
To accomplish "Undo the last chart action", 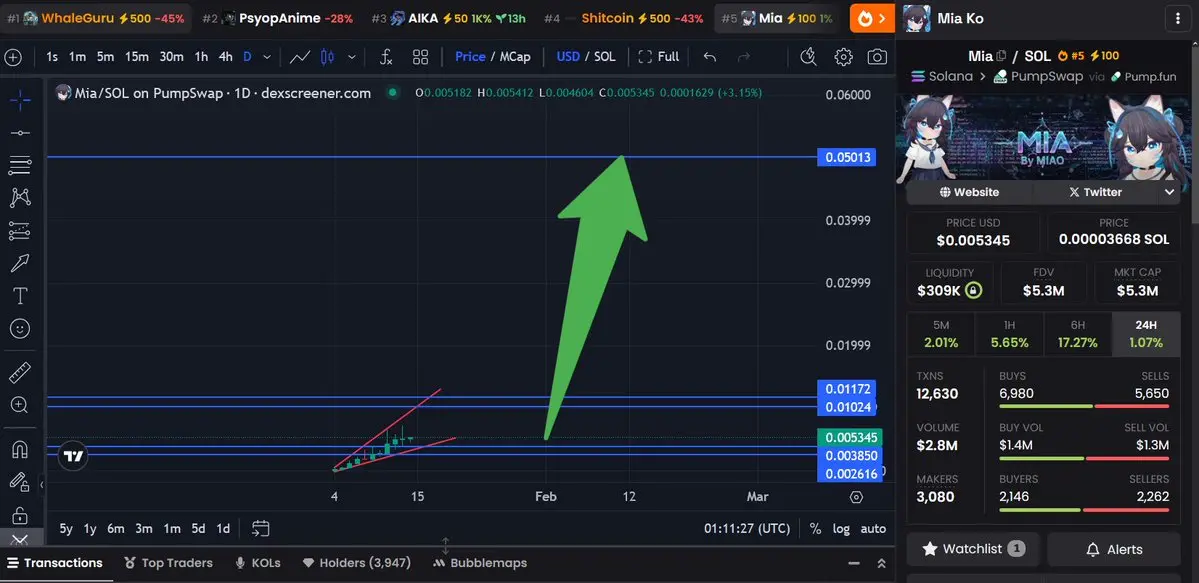I will click(x=710, y=57).
